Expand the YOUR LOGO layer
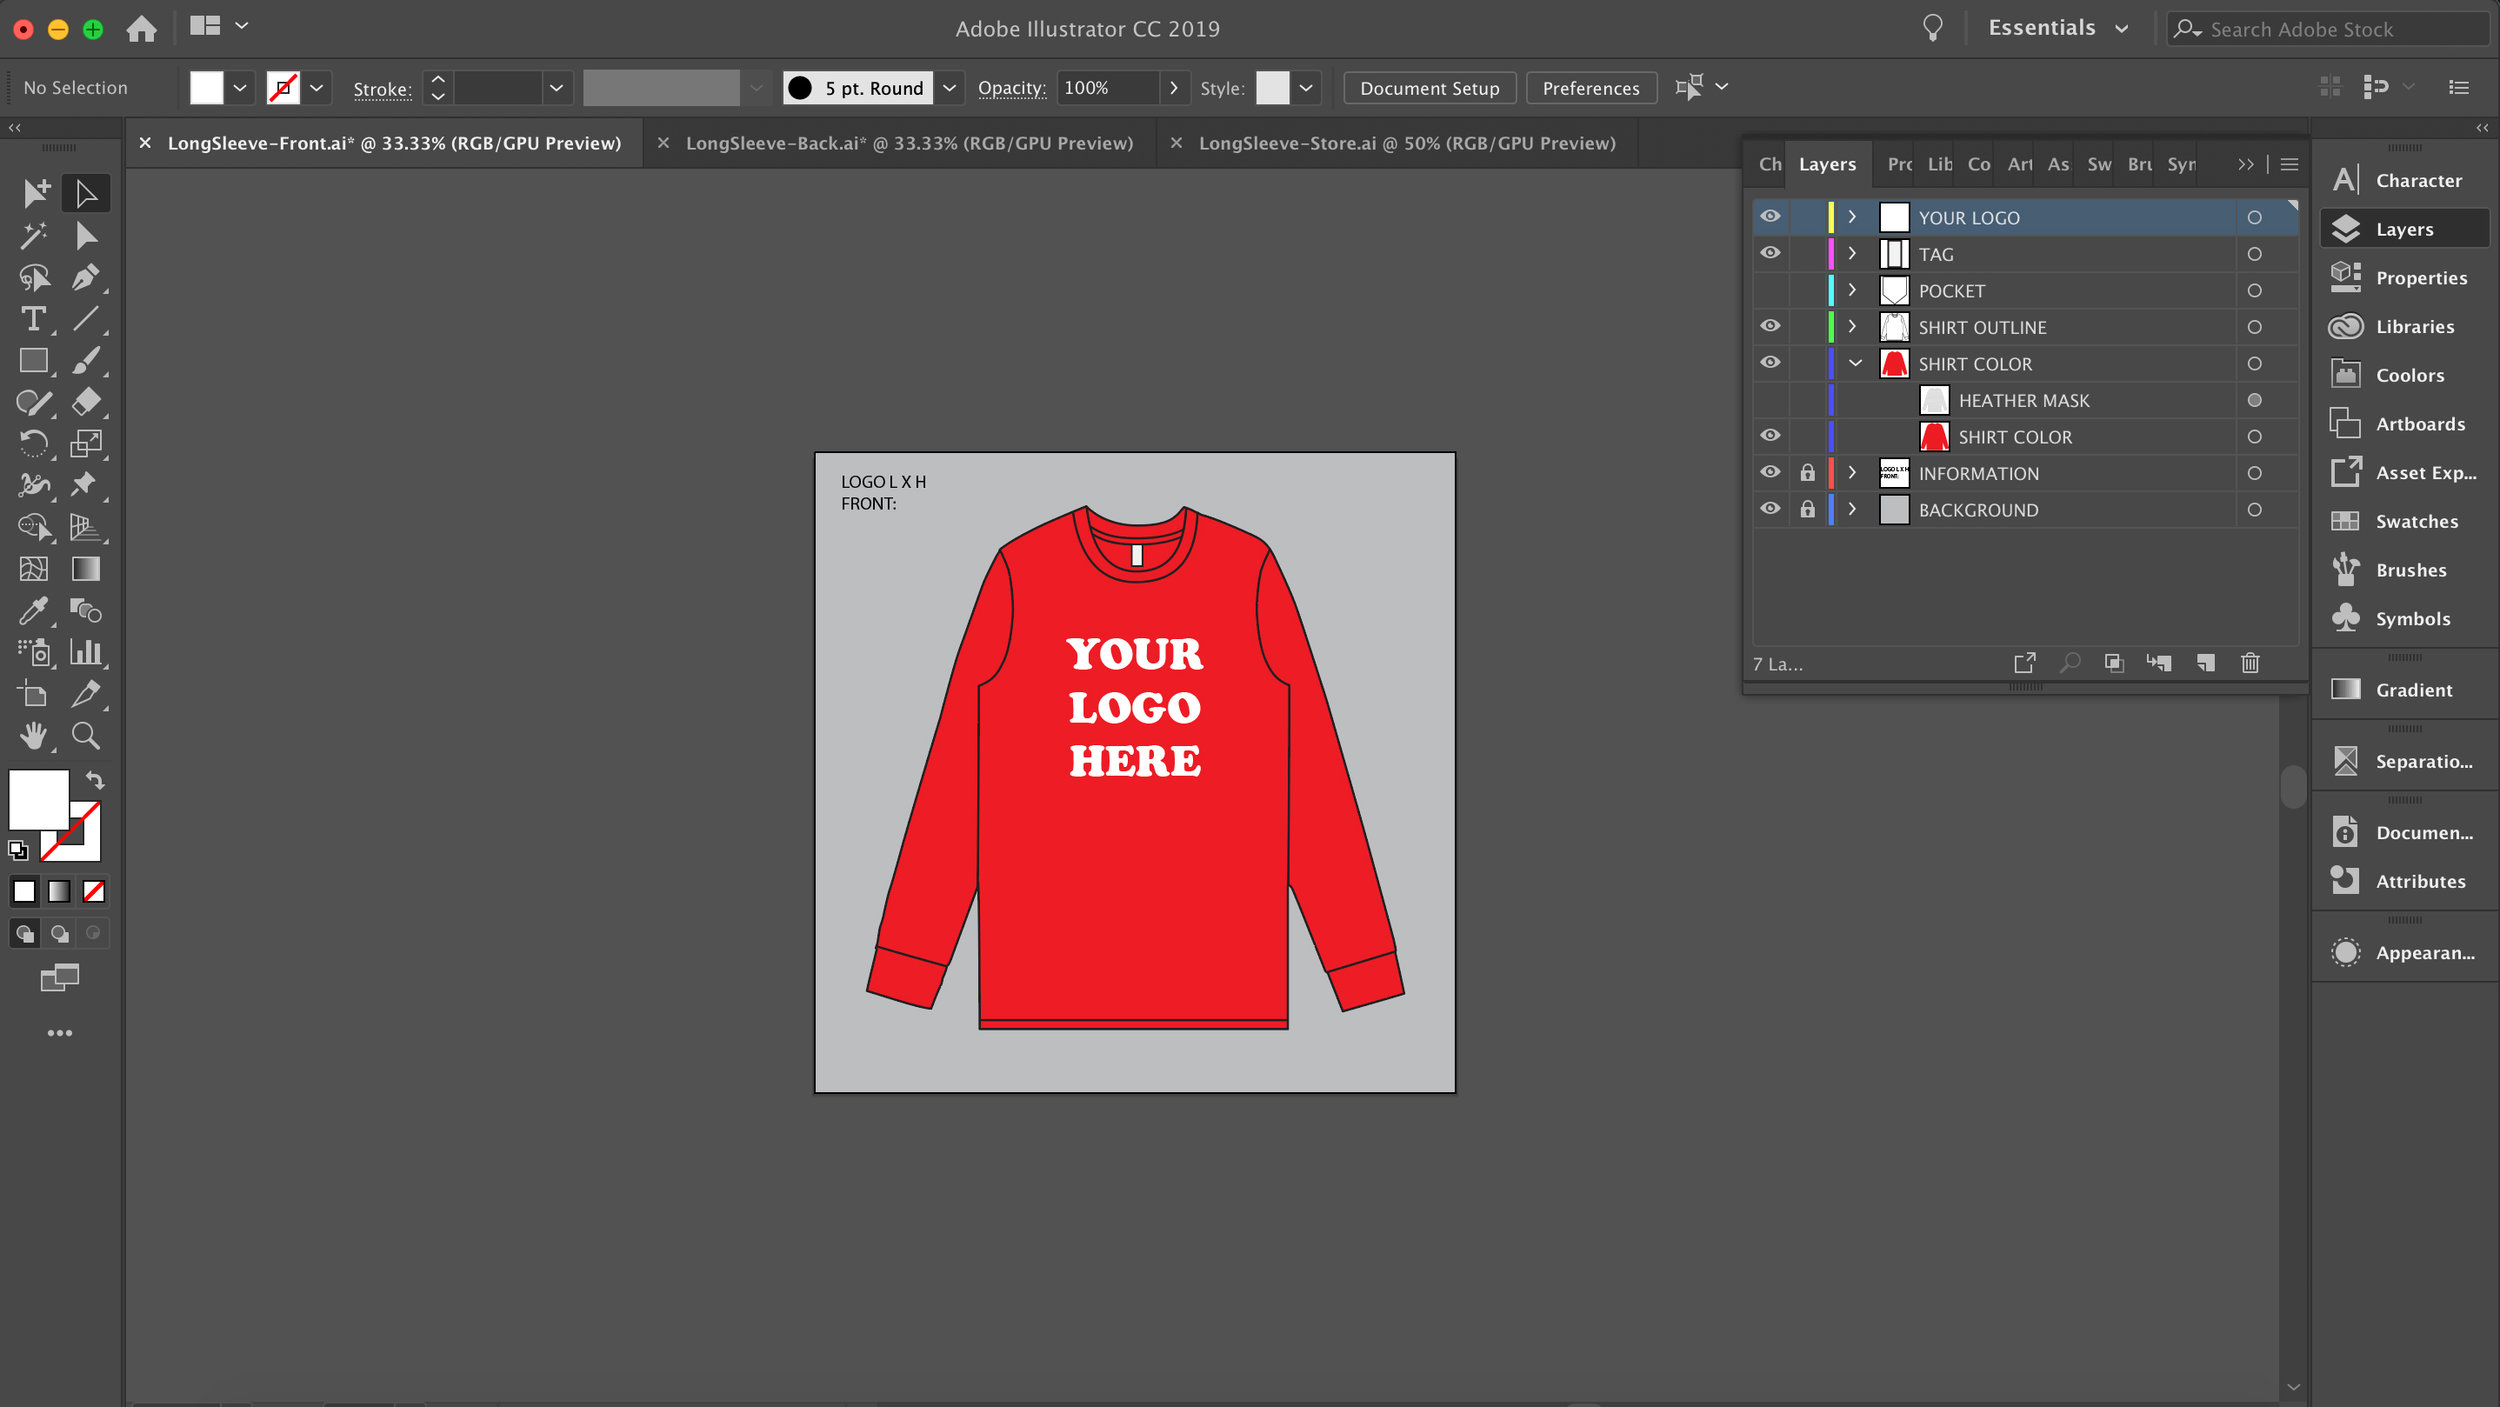This screenshot has width=2500, height=1407. click(1852, 217)
